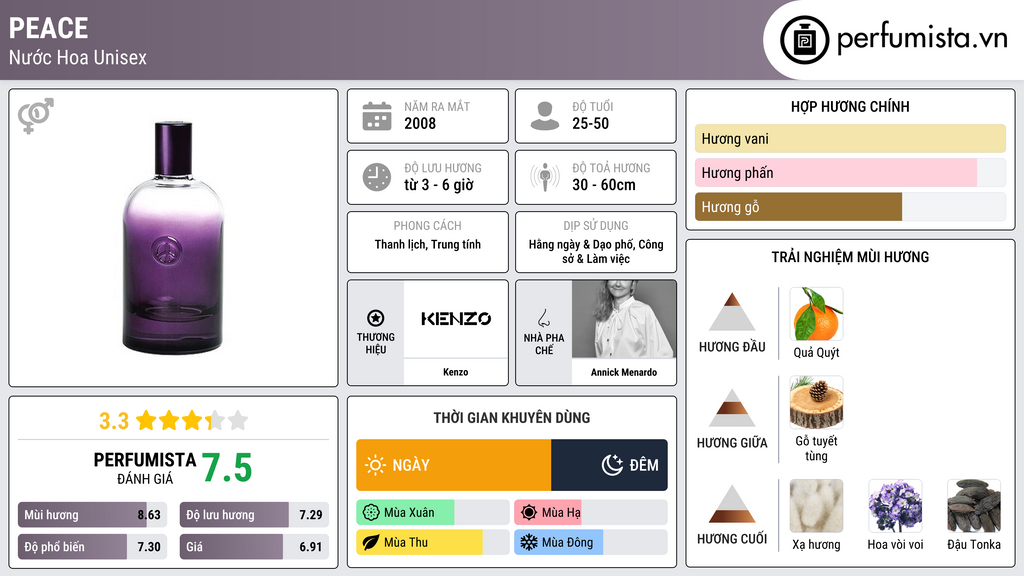Click the Annick Menardo name caption
The height and width of the screenshot is (576, 1024).
(624, 372)
